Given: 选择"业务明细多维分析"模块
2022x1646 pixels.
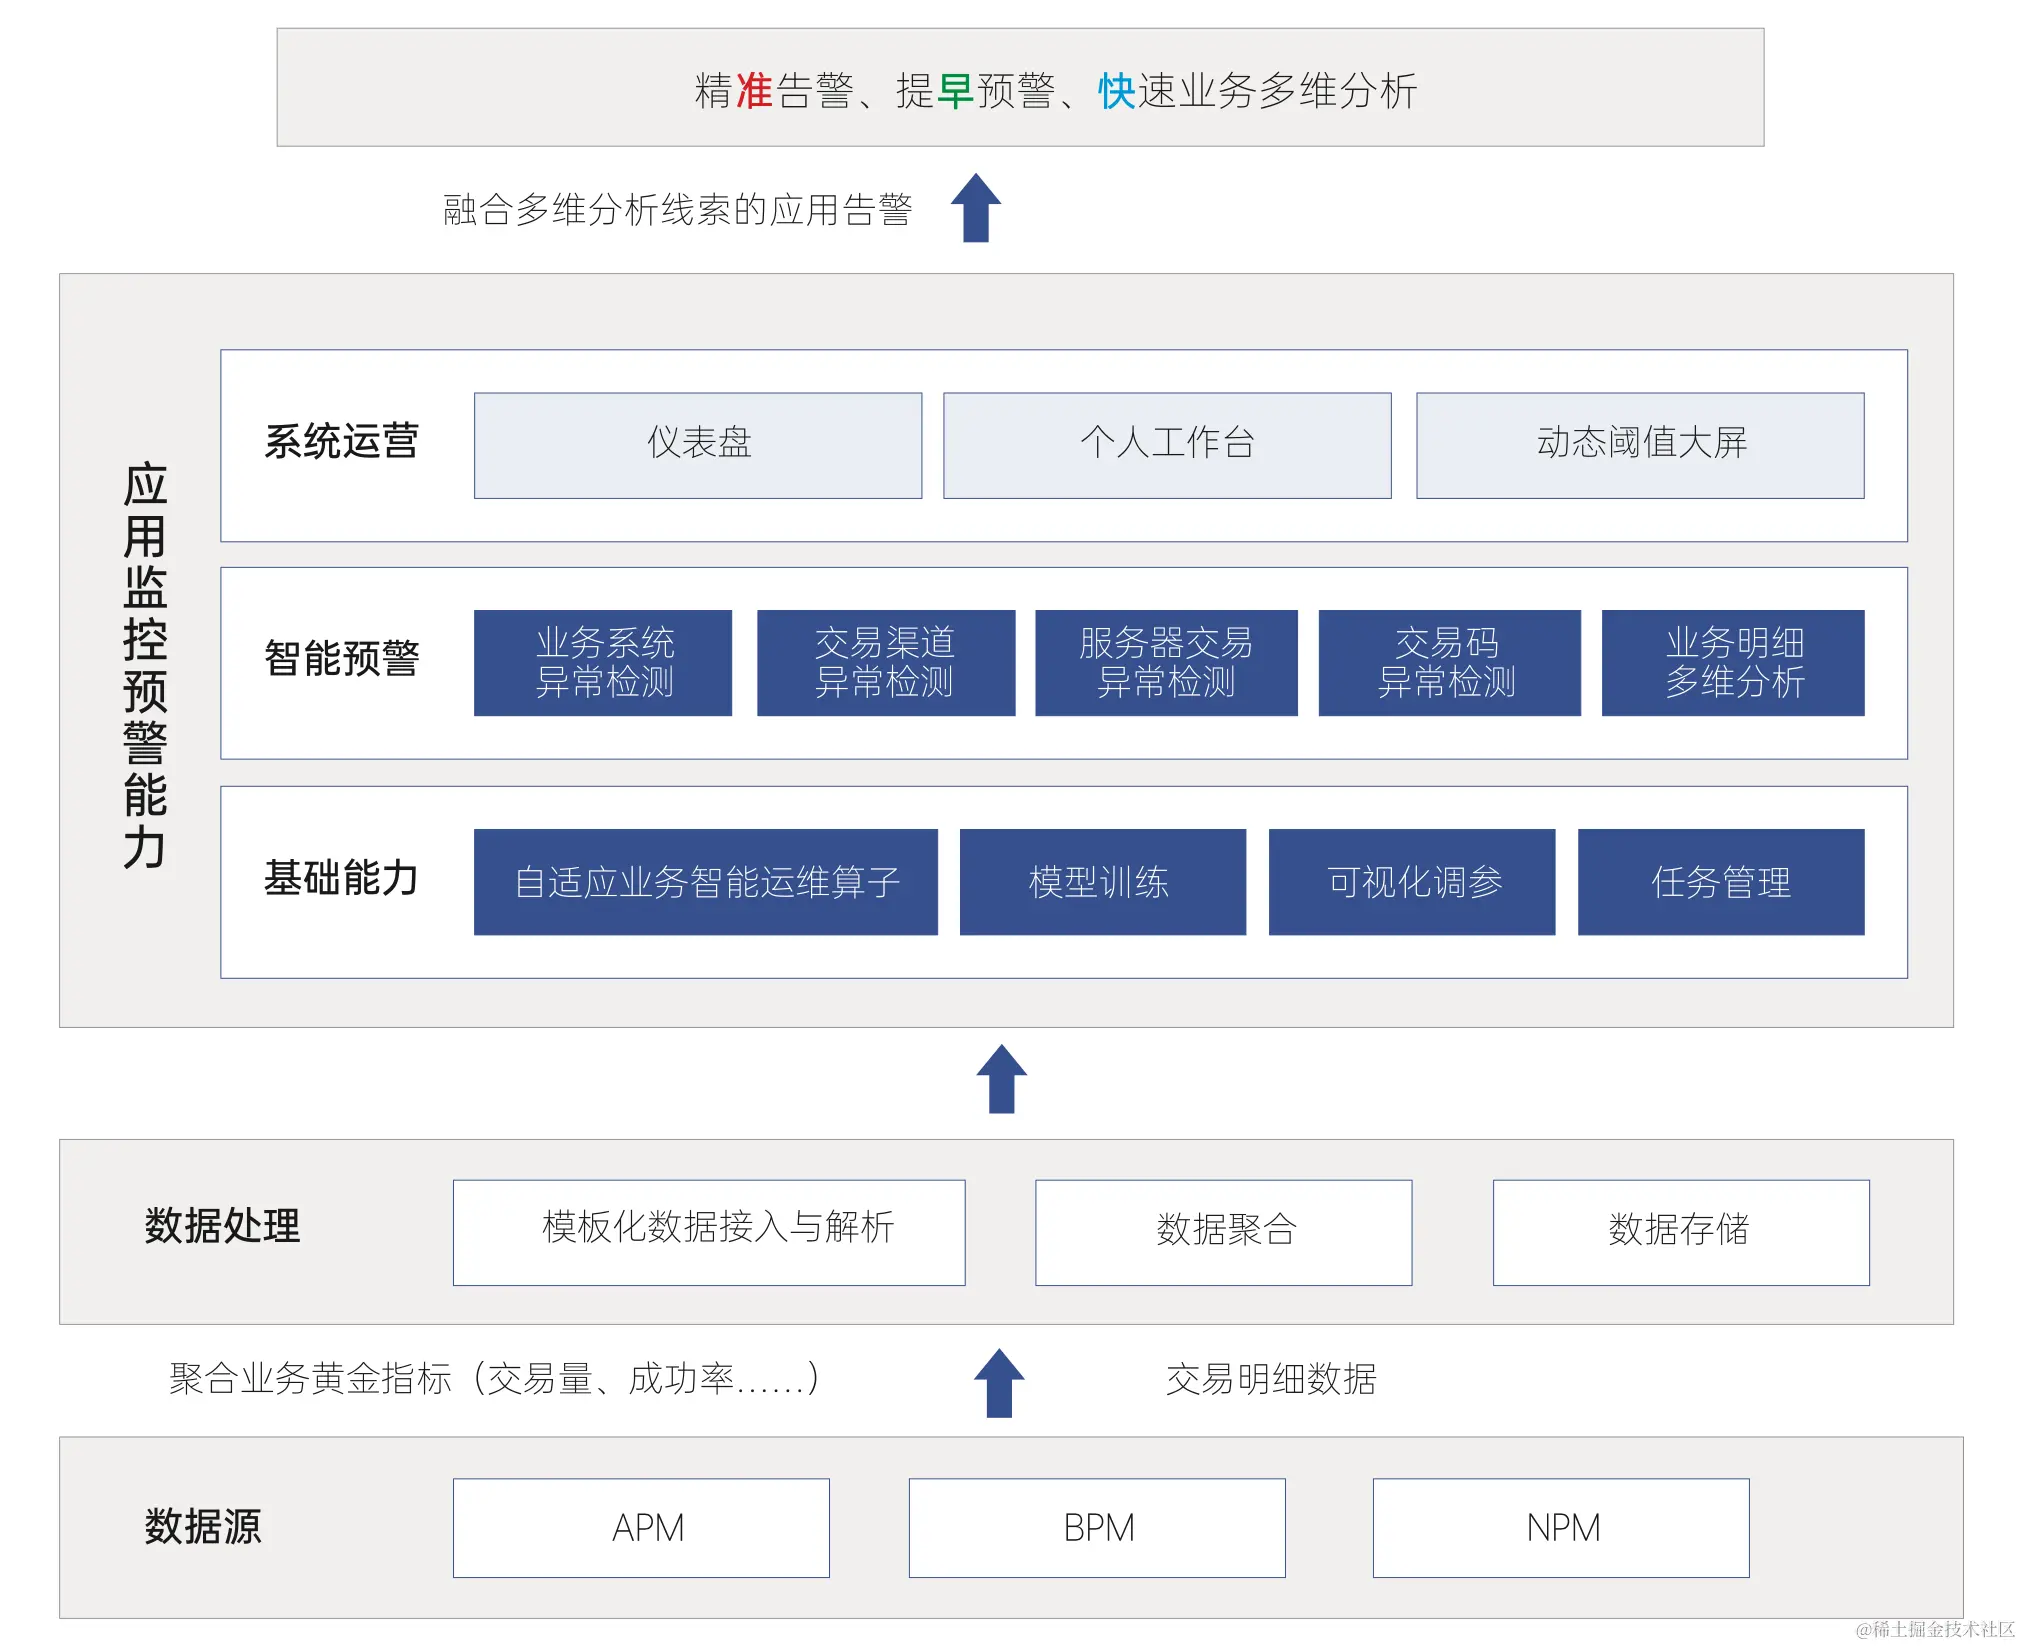Looking at the screenshot, I should point(1733,663).
